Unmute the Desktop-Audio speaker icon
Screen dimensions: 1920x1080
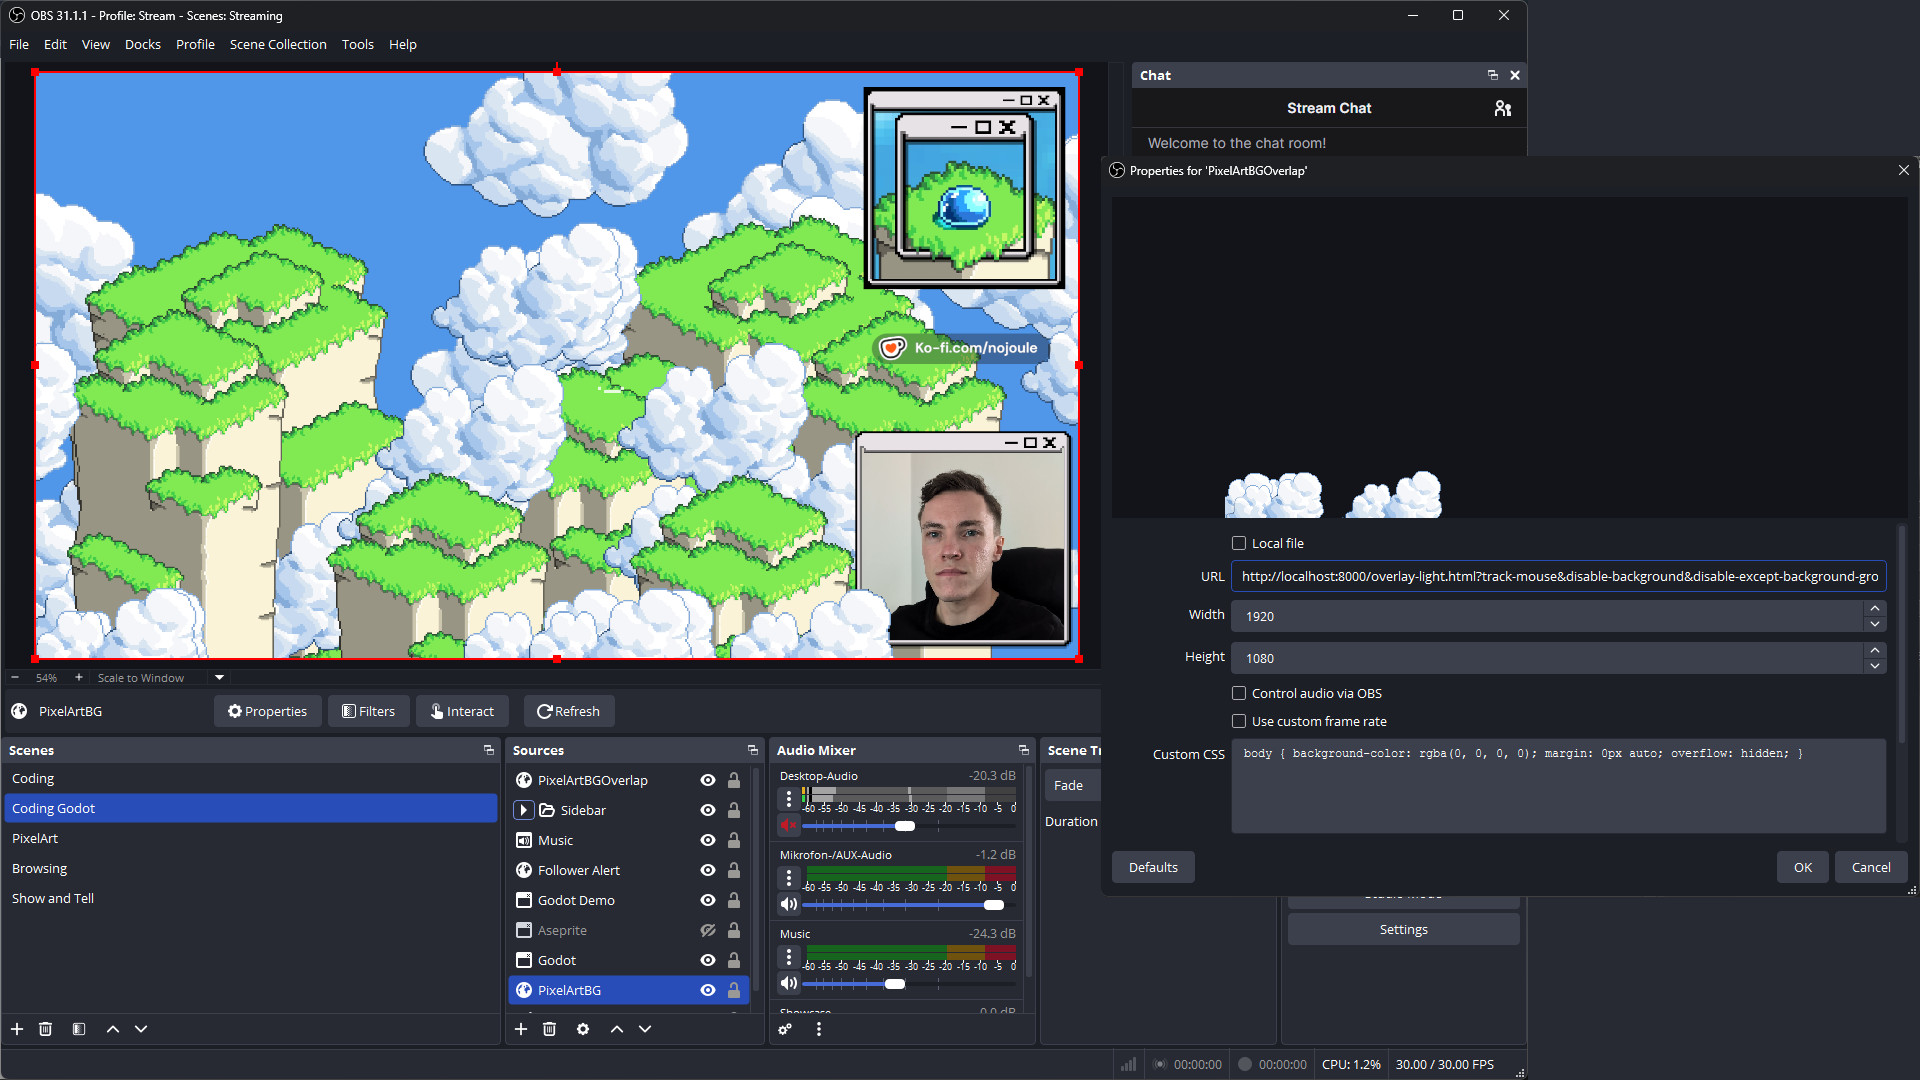point(789,826)
